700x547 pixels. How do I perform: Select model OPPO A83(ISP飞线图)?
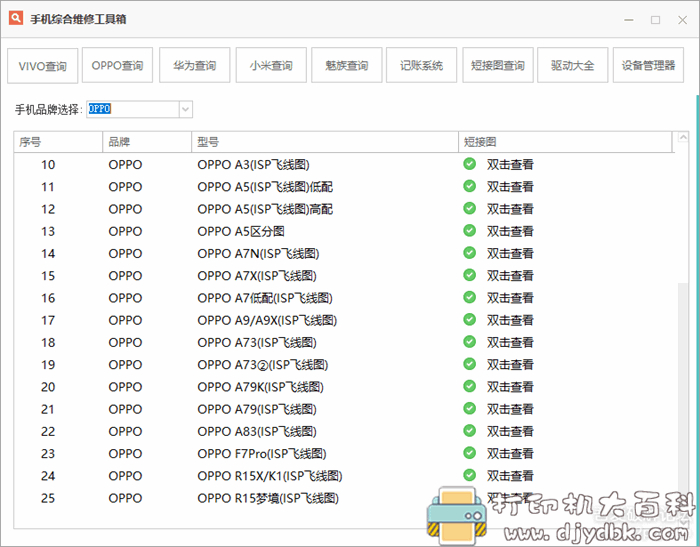[257, 432]
